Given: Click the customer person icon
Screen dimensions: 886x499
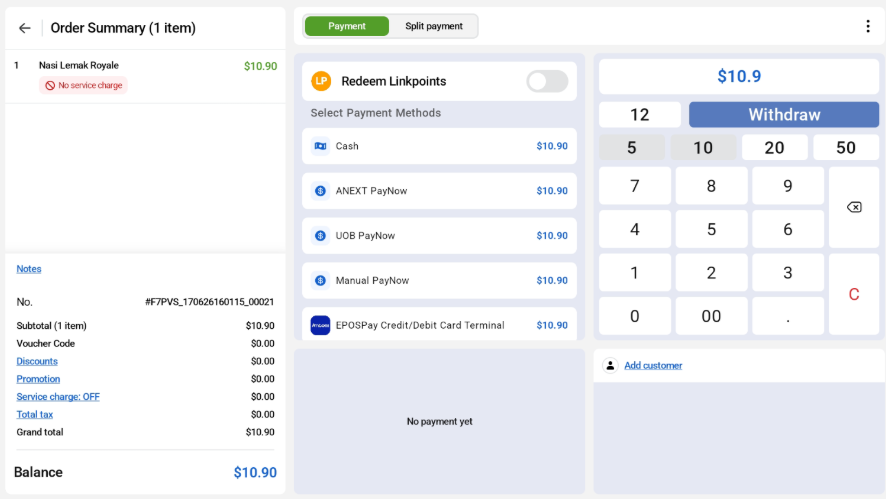Looking at the screenshot, I should [x=610, y=366].
